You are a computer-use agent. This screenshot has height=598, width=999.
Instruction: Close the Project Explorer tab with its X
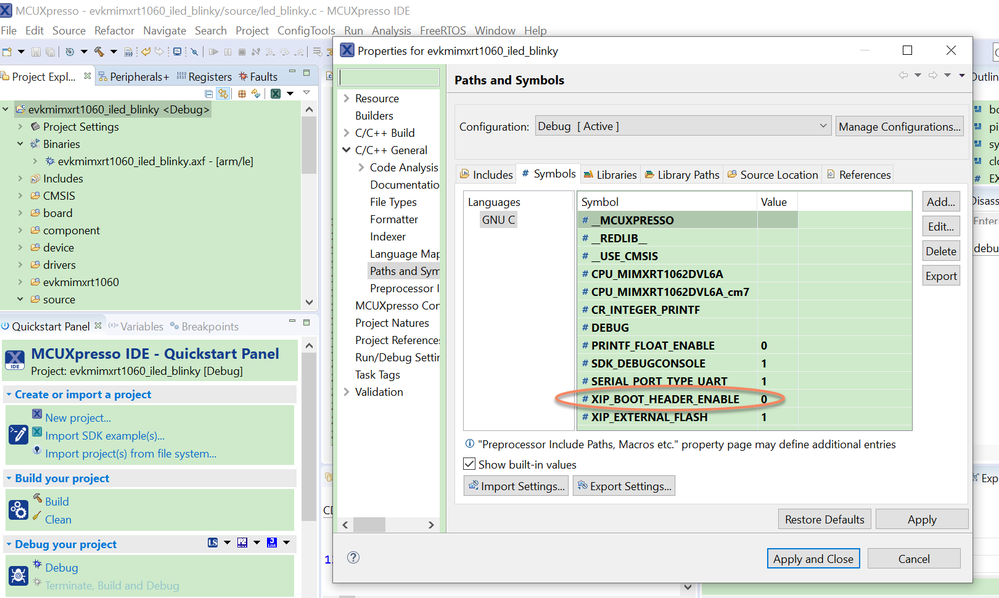pyautogui.click(x=87, y=76)
